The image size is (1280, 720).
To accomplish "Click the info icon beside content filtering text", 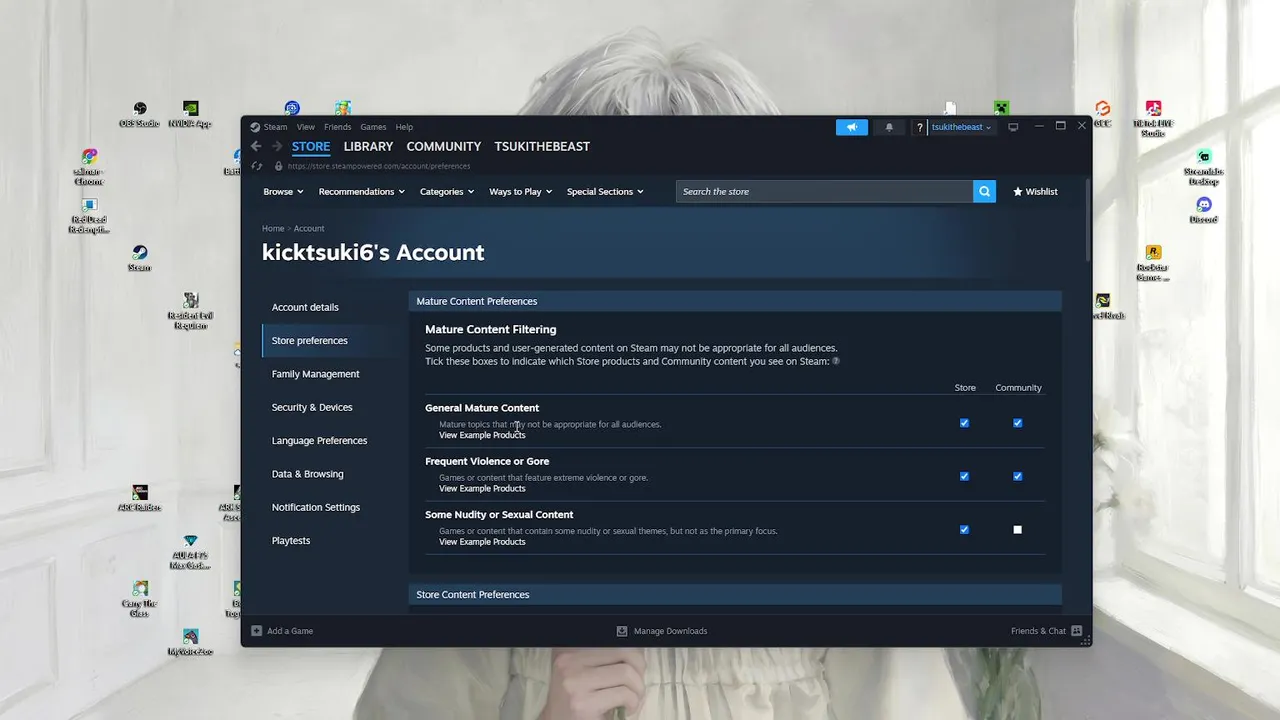I will pyautogui.click(x=836, y=361).
